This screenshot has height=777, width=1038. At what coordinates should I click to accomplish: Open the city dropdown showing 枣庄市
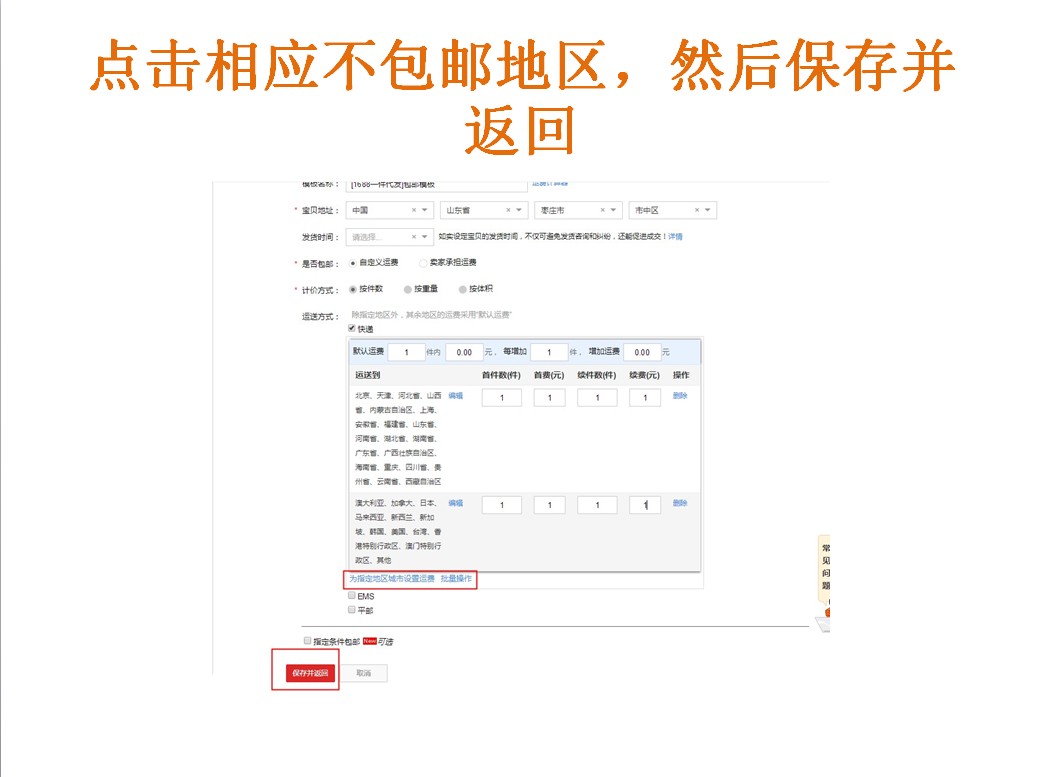click(x=613, y=210)
